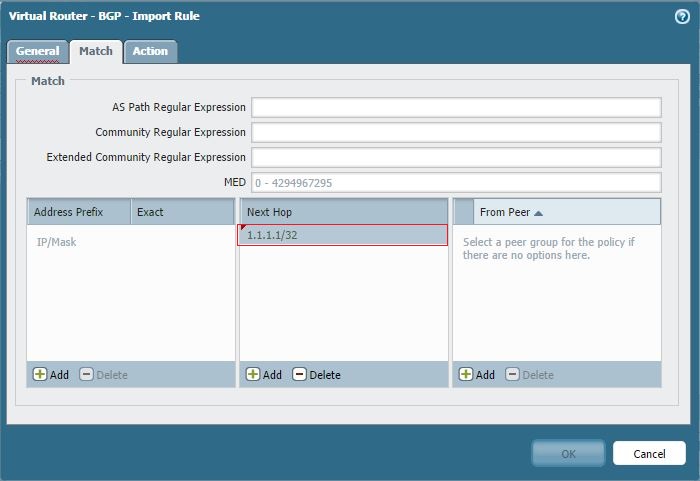
Task: Open the help icon in dialog title bar
Action: tap(682, 17)
